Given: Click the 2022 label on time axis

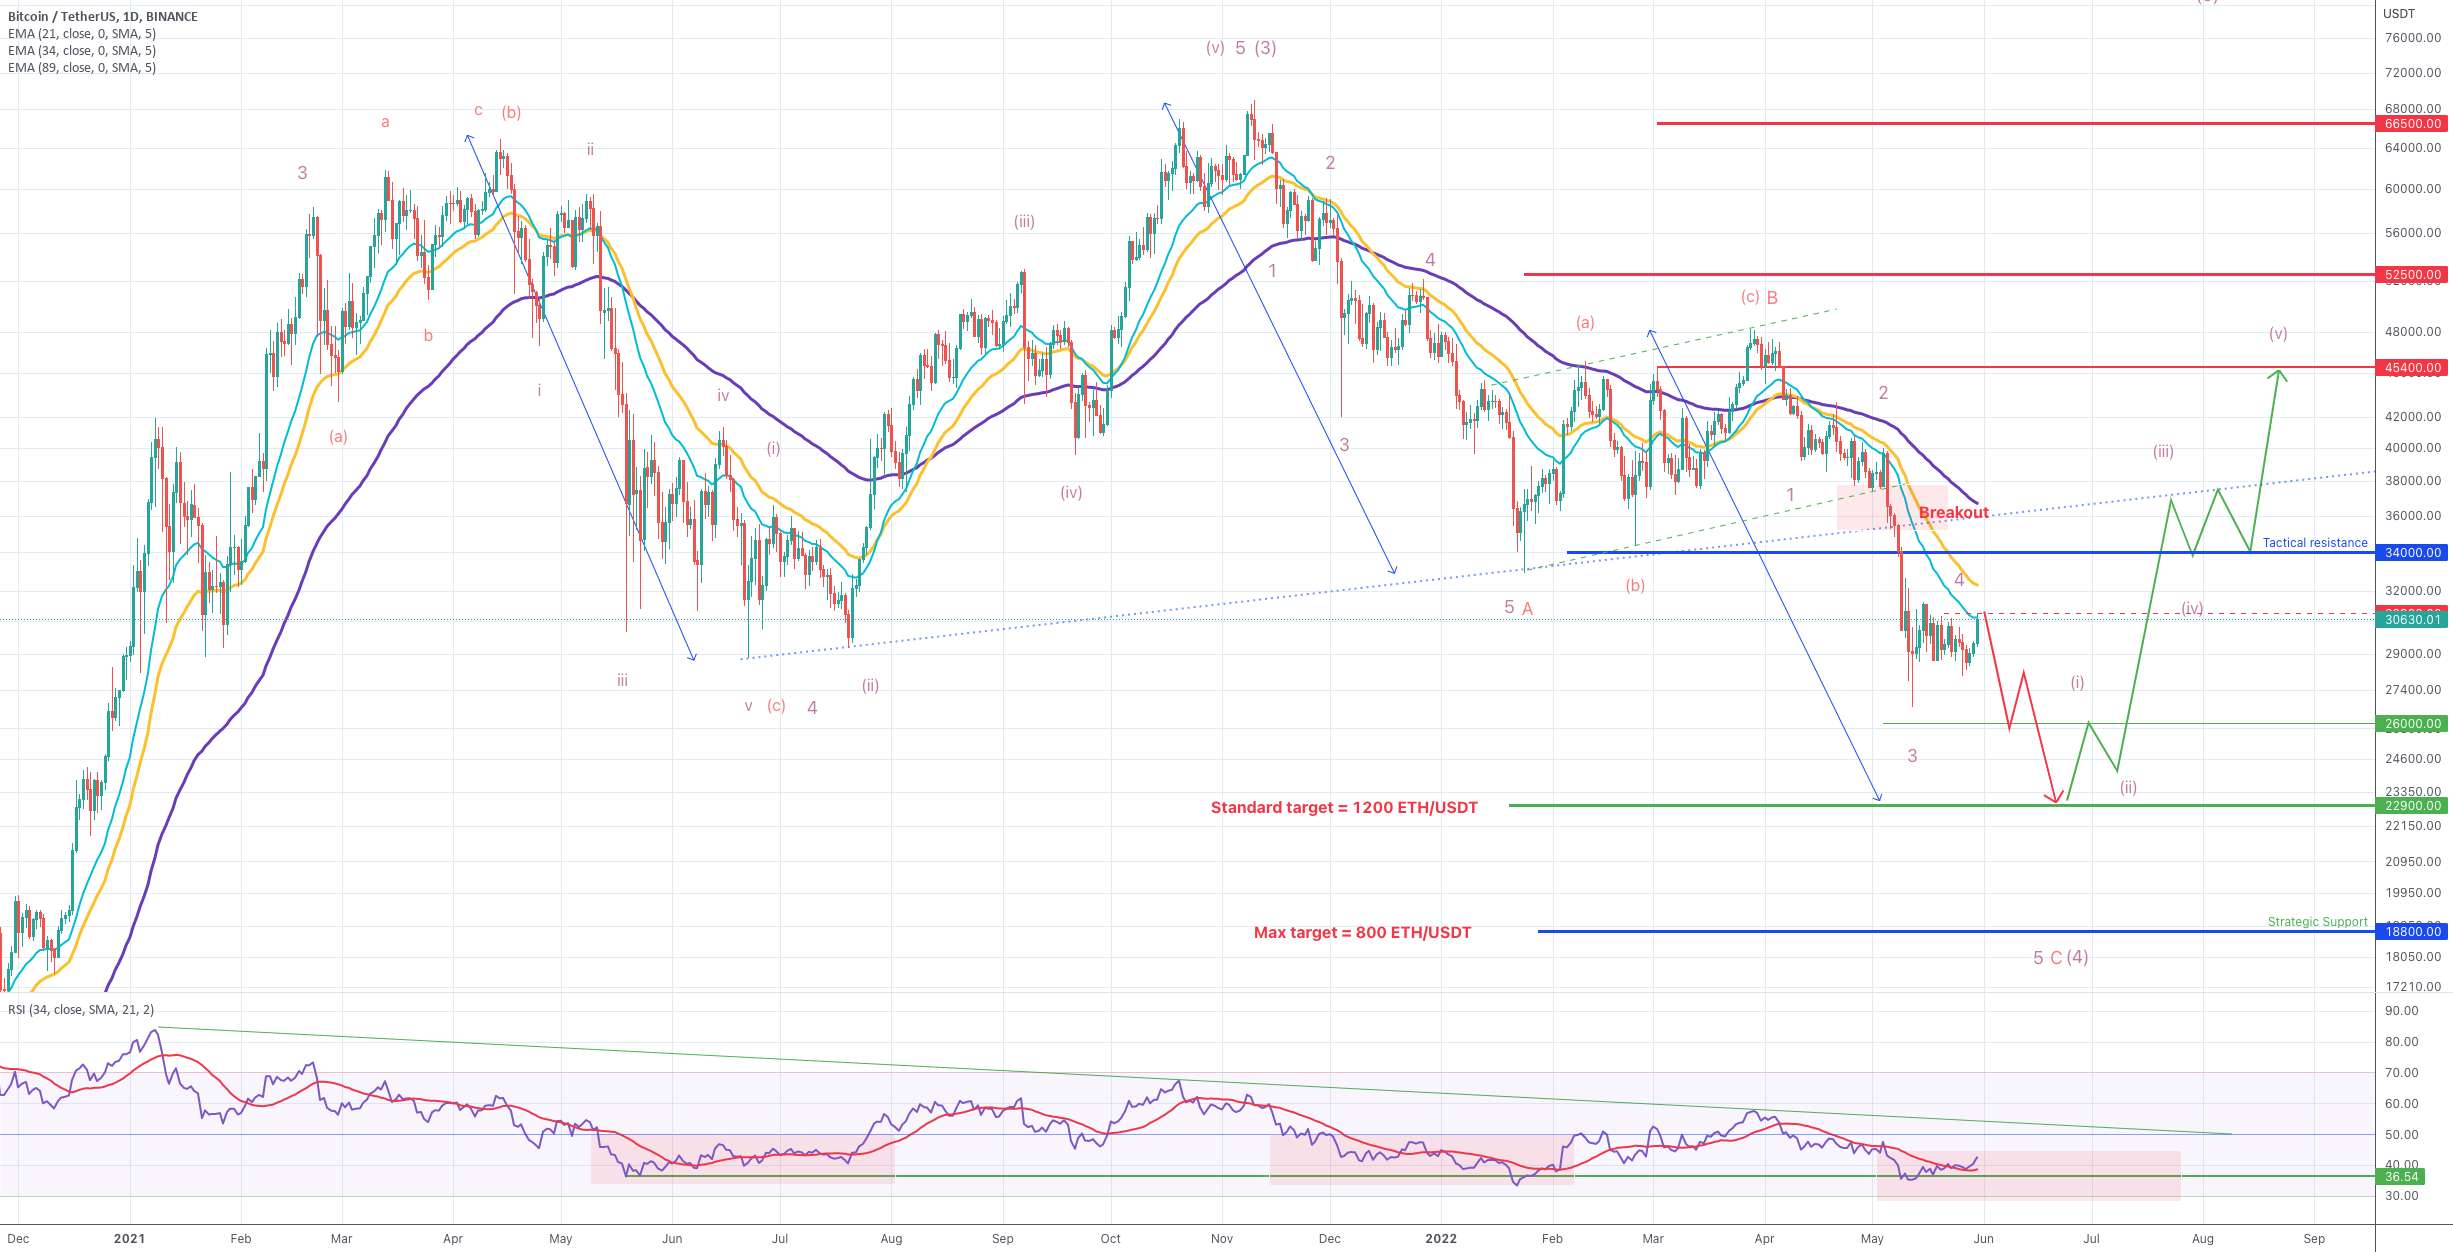Looking at the screenshot, I should point(1441,1238).
